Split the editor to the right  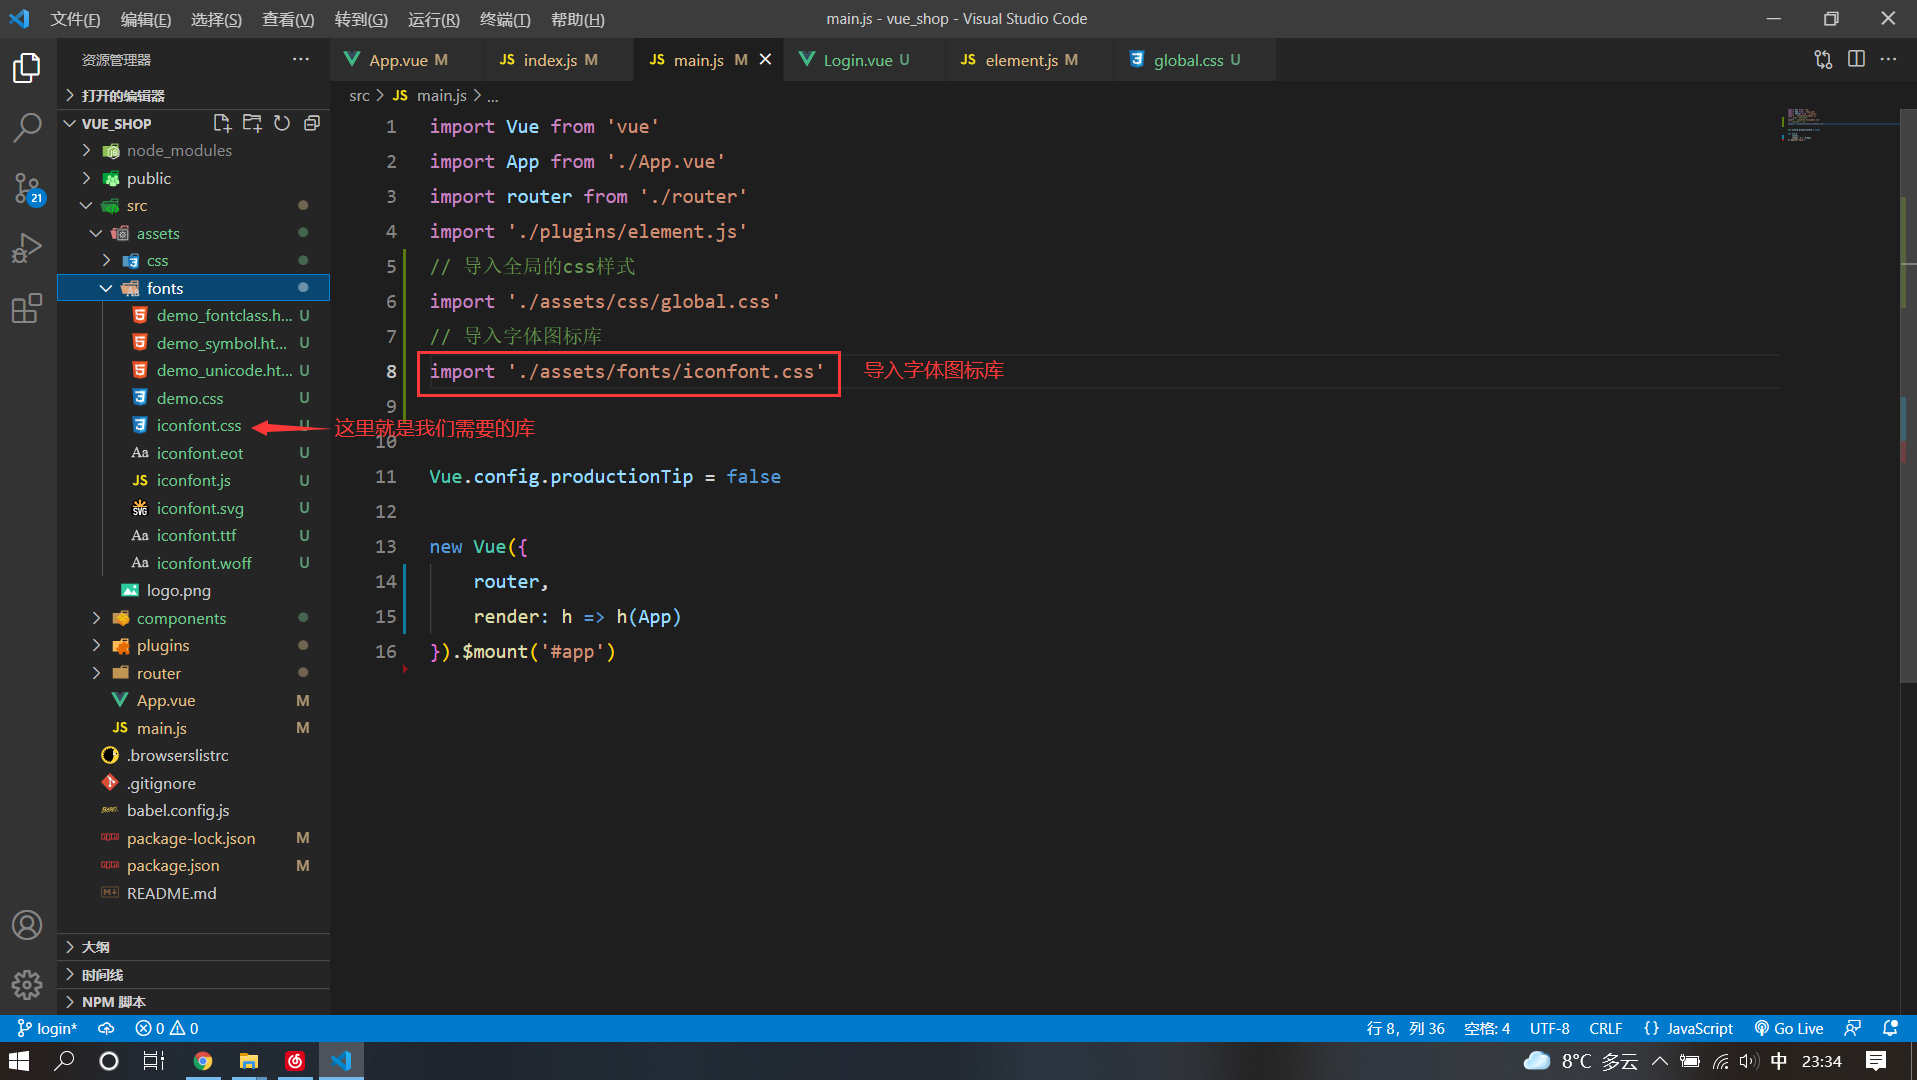tap(1856, 59)
